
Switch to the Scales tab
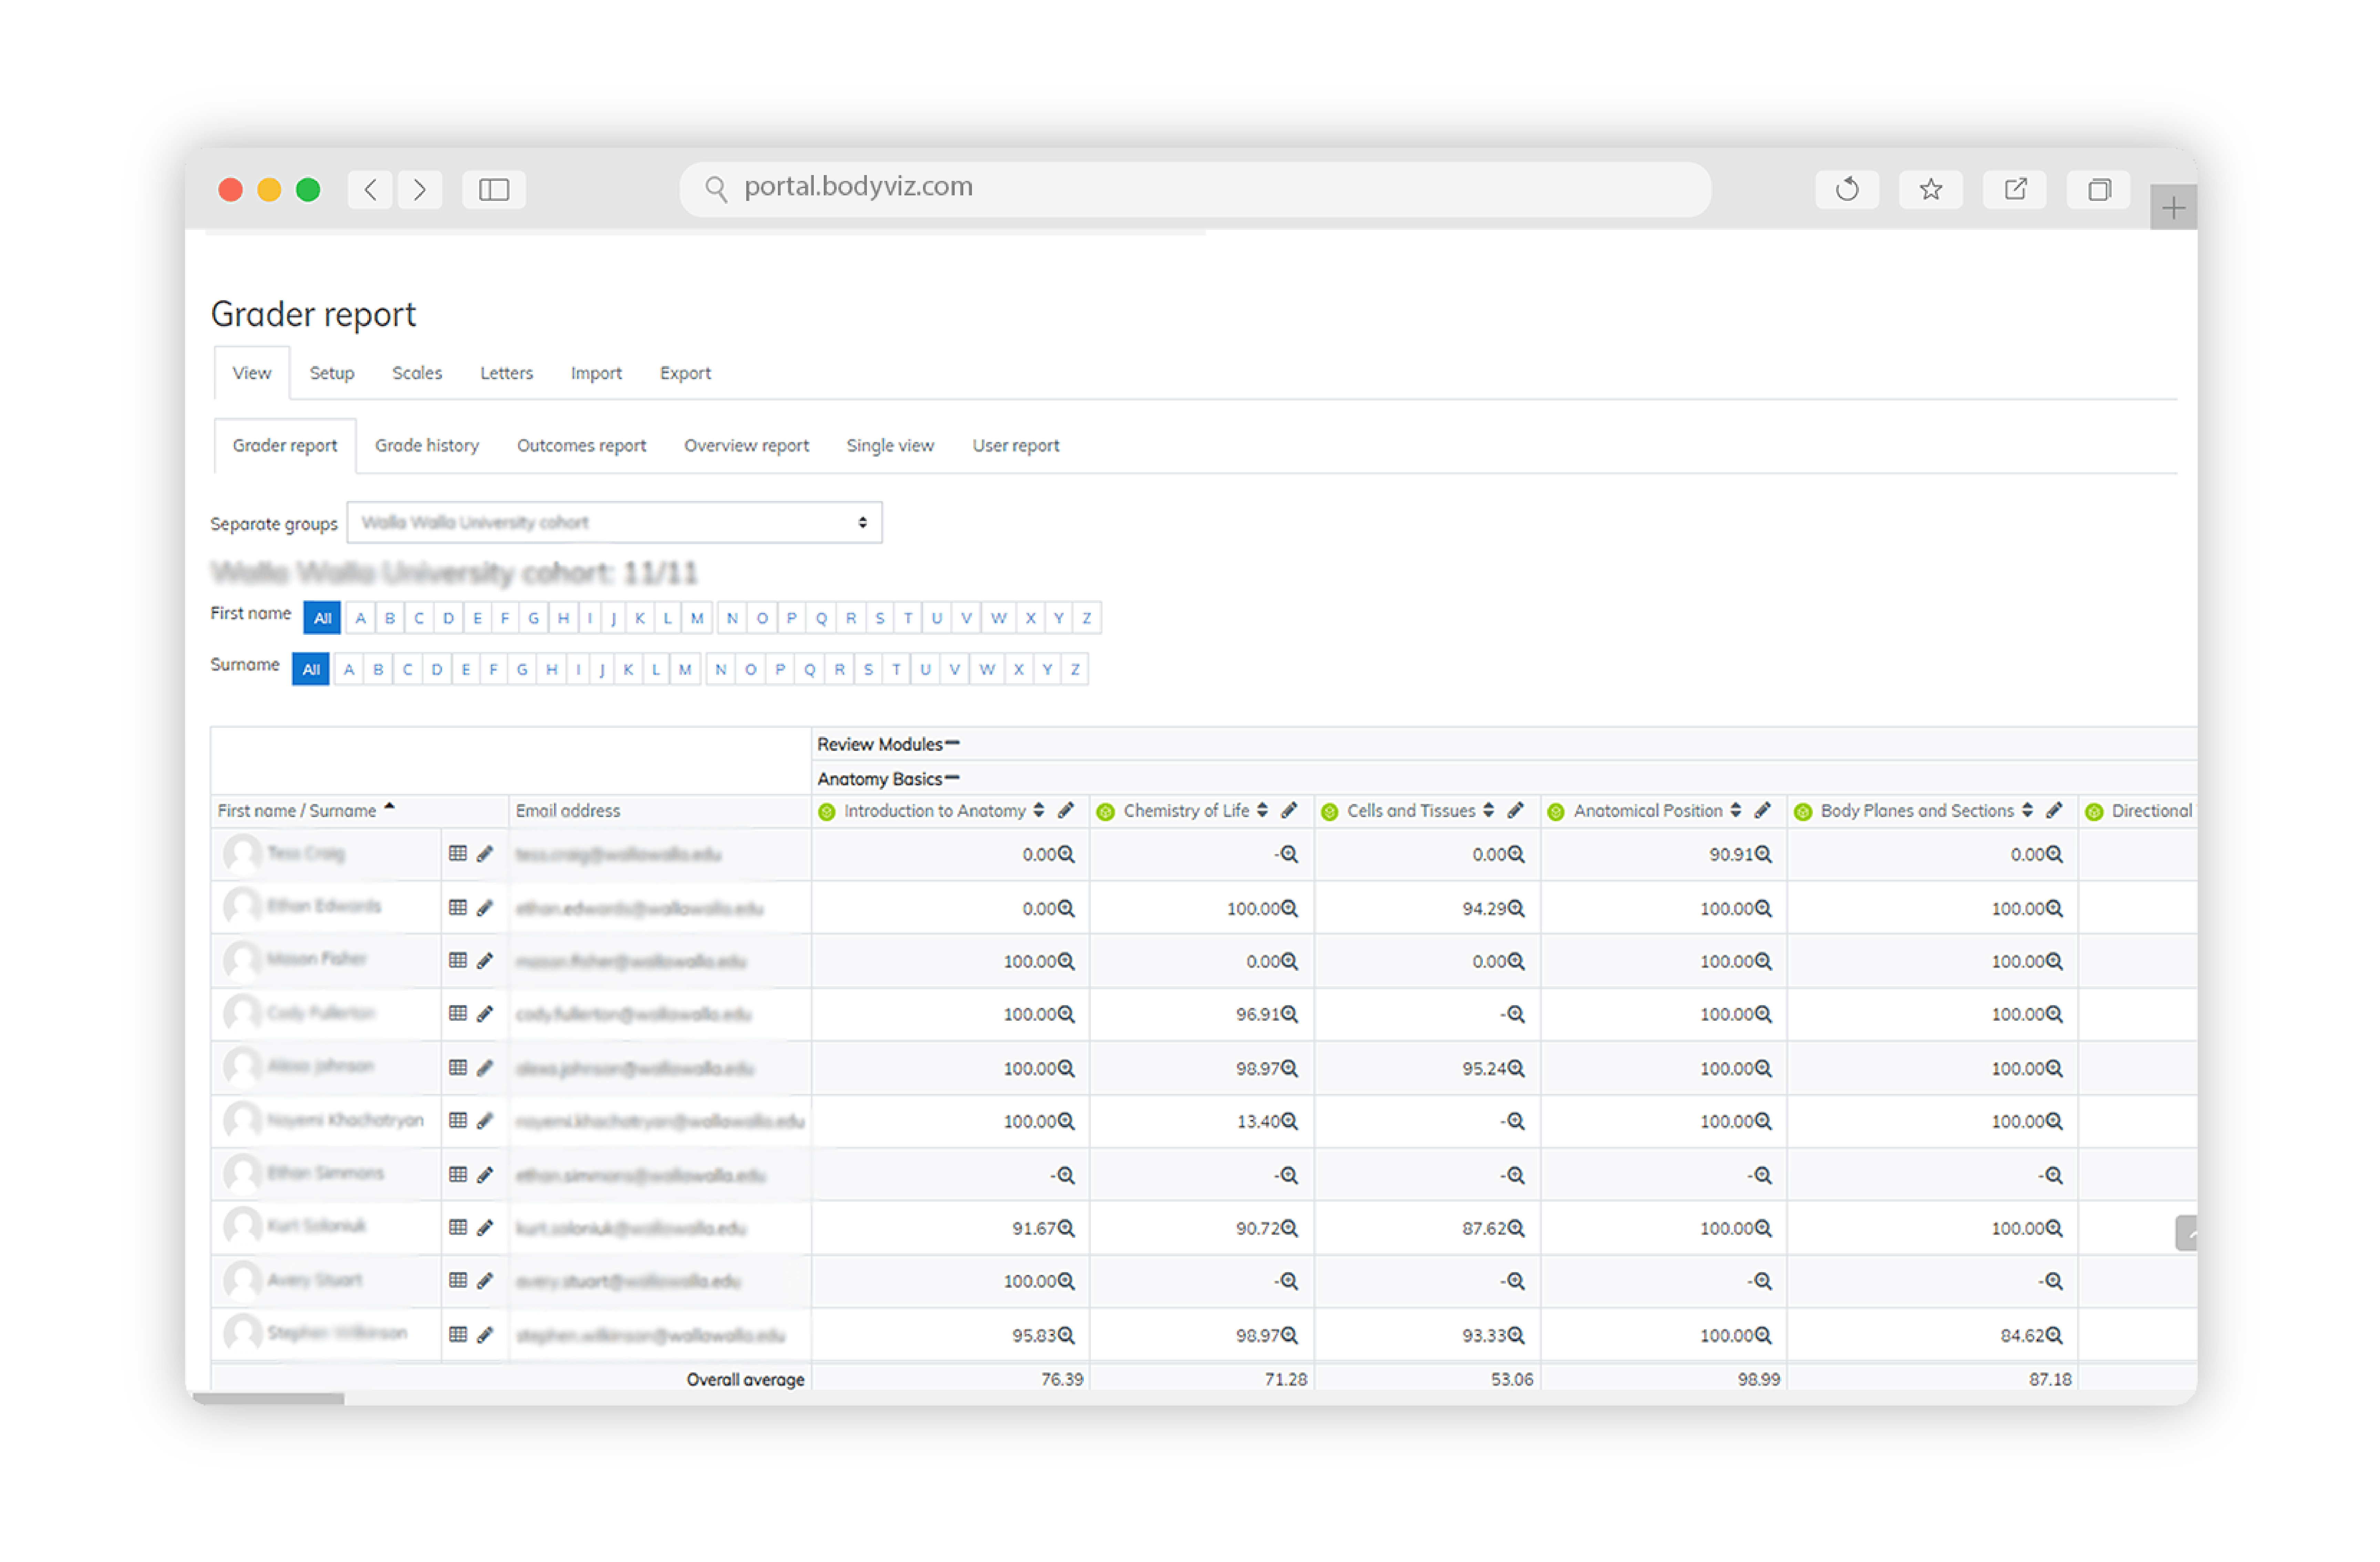(417, 373)
